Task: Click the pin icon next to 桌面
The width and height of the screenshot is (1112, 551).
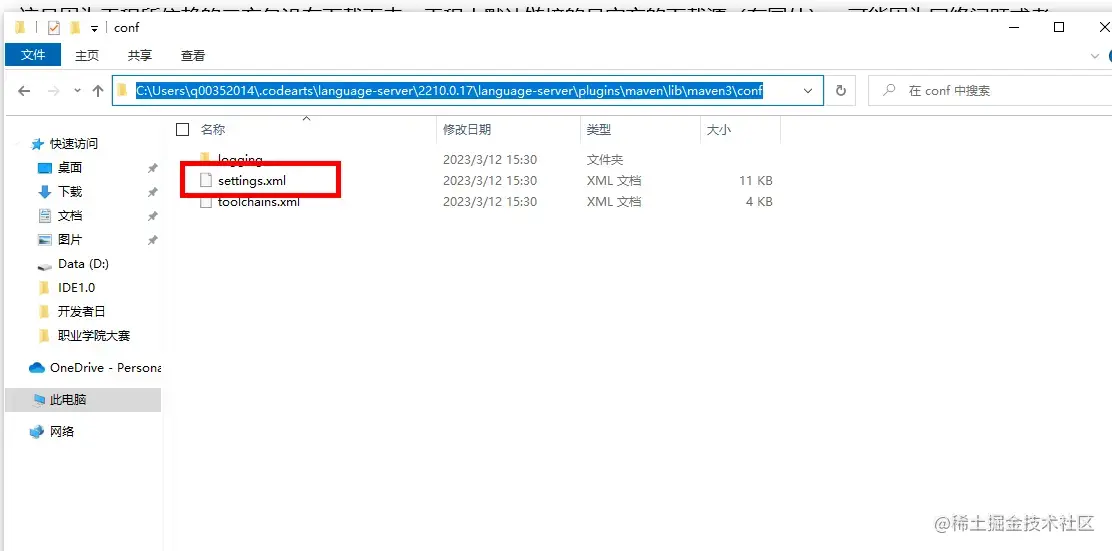Action: click(152, 168)
